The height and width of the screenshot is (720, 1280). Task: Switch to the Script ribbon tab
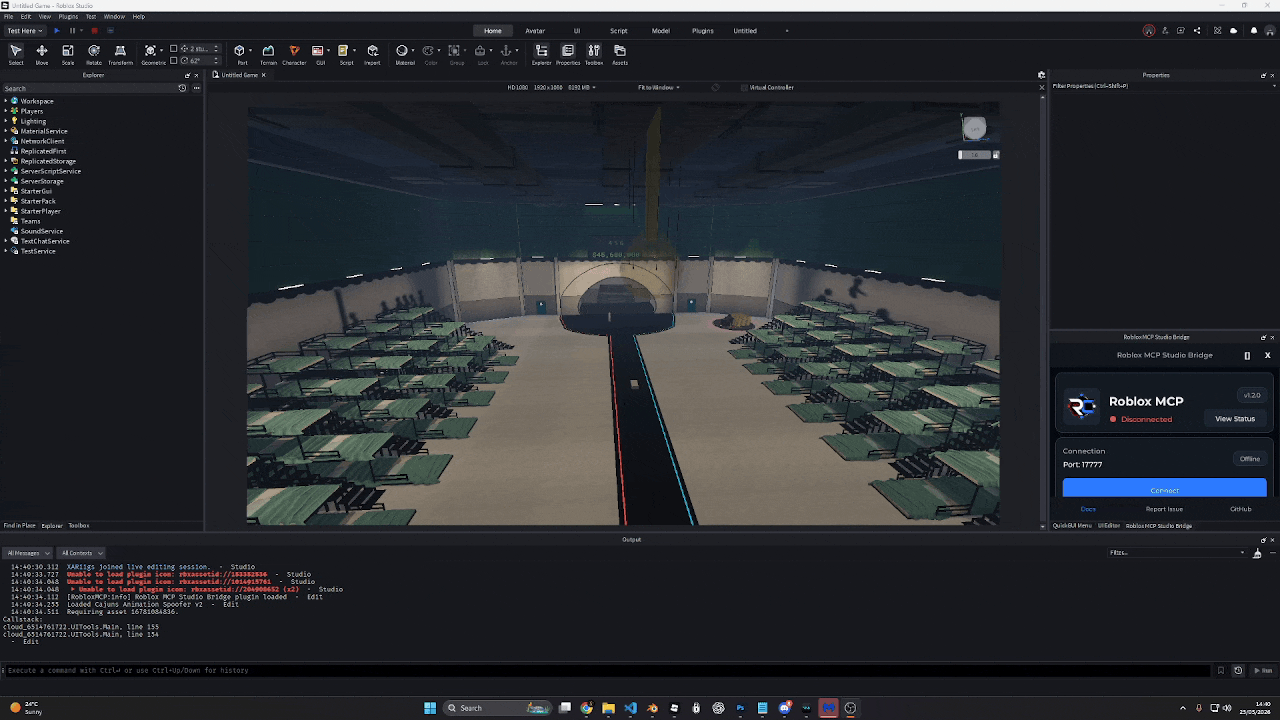click(x=619, y=31)
